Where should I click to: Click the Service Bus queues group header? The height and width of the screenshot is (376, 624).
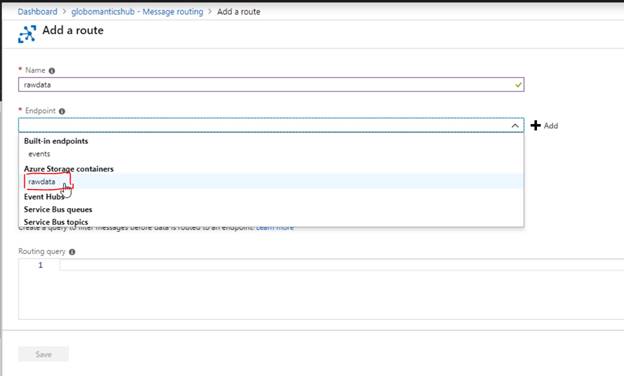click(x=58, y=209)
